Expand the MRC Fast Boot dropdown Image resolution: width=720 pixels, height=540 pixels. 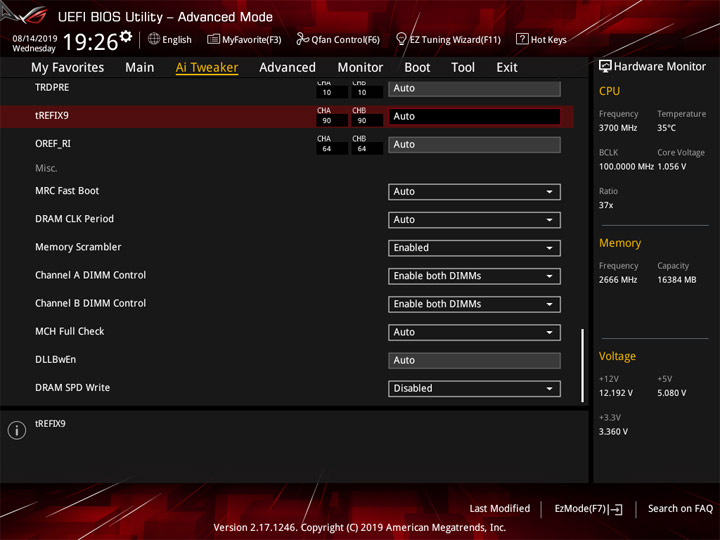click(x=474, y=191)
